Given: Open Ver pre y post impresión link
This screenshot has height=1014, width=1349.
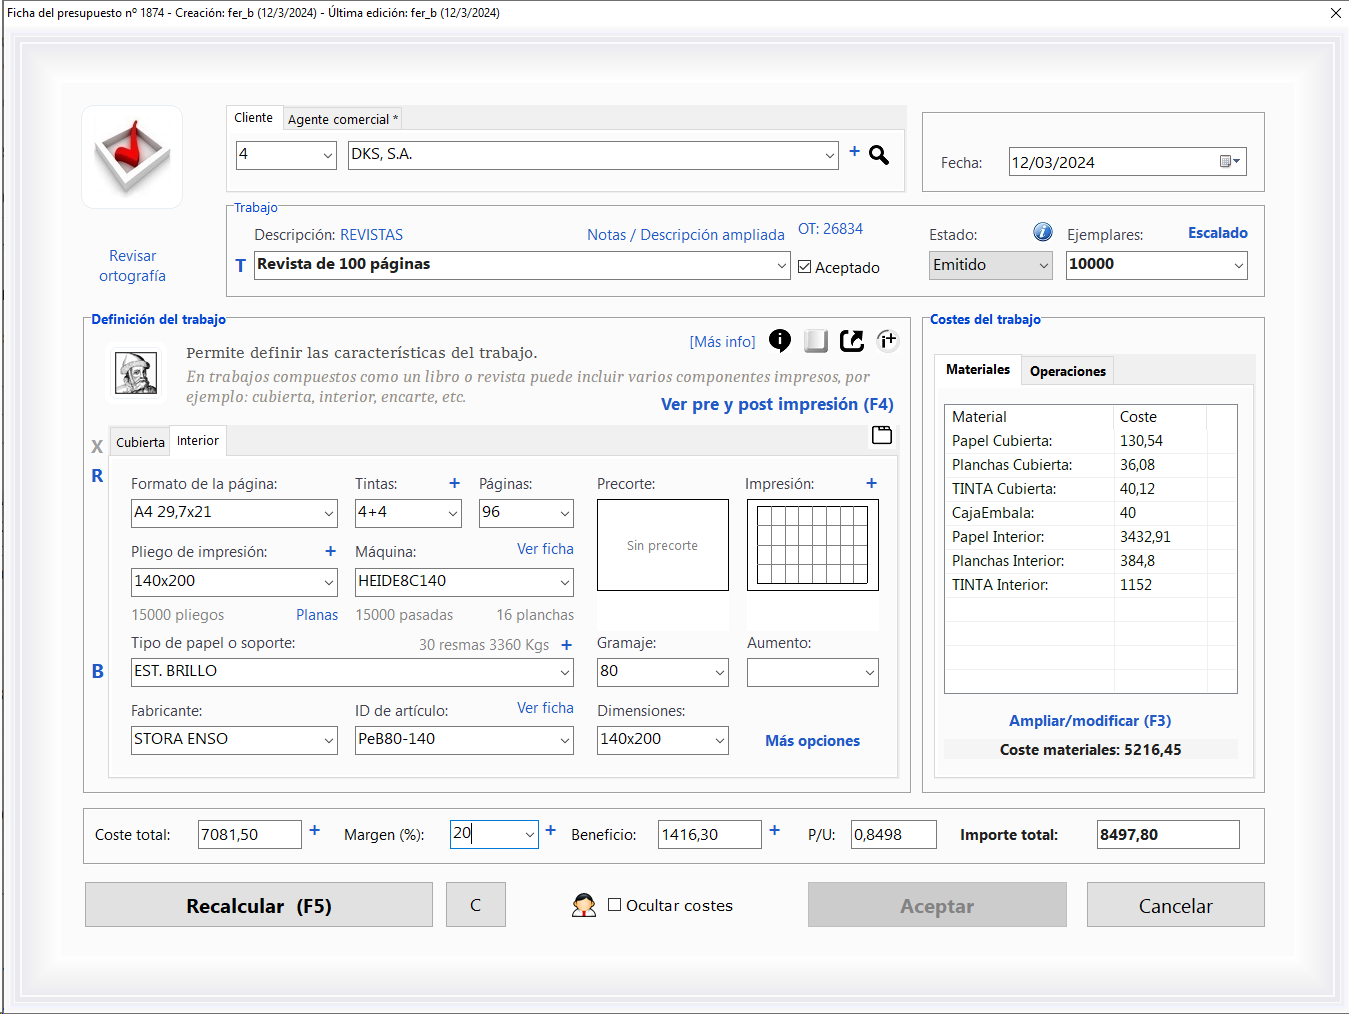Looking at the screenshot, I should [x=777, y=404].
